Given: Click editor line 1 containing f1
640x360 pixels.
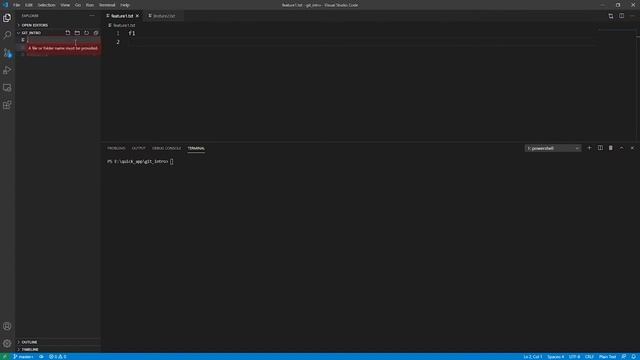Looking at the screenshot, I should click(x=131, y=33).
